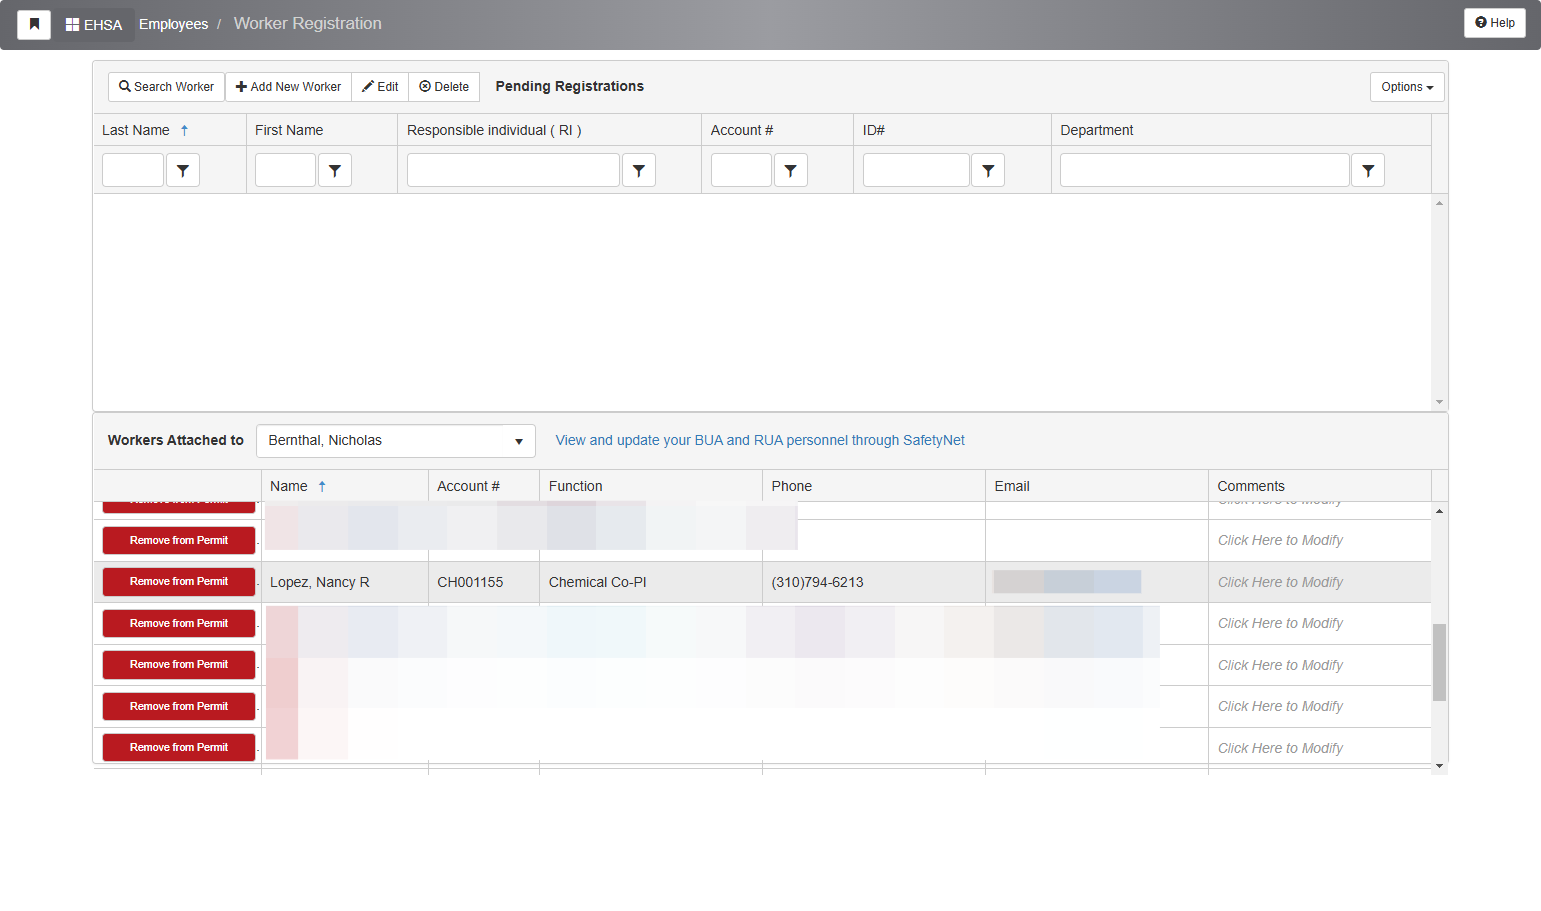The width and height of the screenshot is (1541, 911).
Task: Click the Department filter funnel
Action: coord(1368,170)
